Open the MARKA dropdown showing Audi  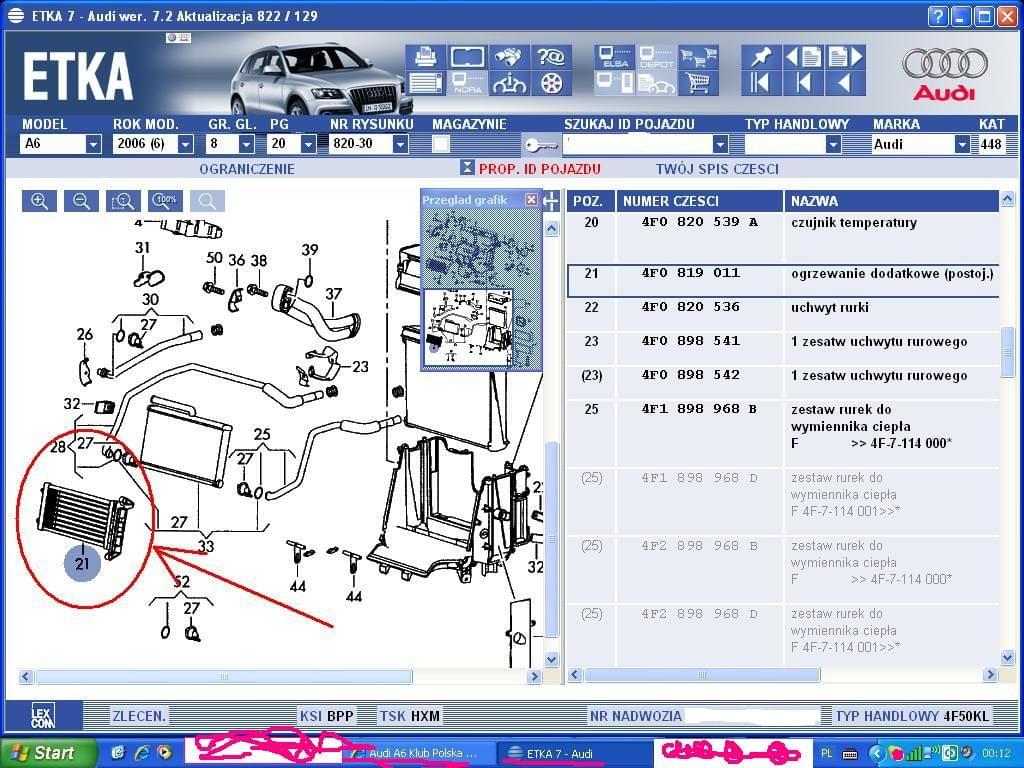[x=962, y=144]
